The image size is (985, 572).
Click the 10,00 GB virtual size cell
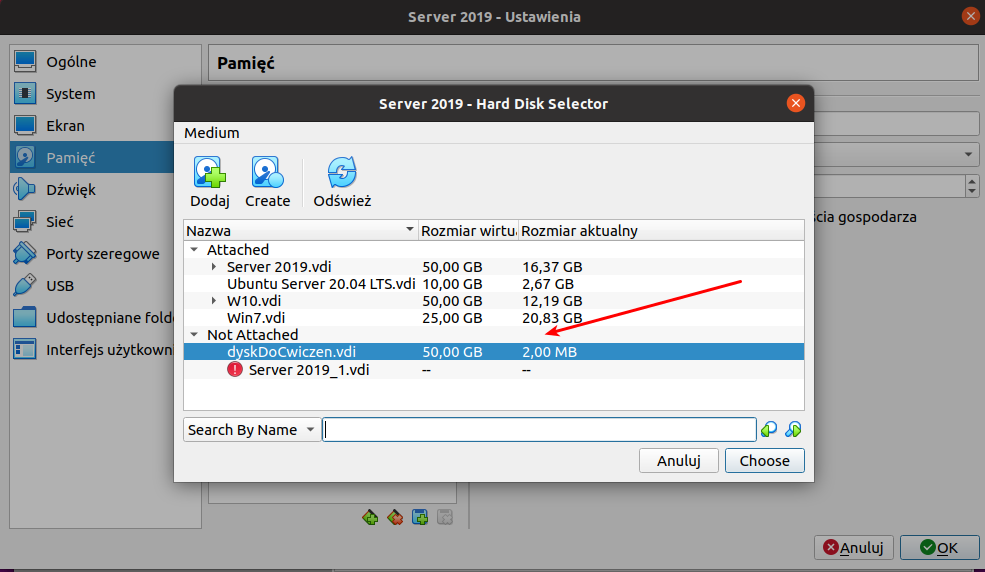(452, 284)
